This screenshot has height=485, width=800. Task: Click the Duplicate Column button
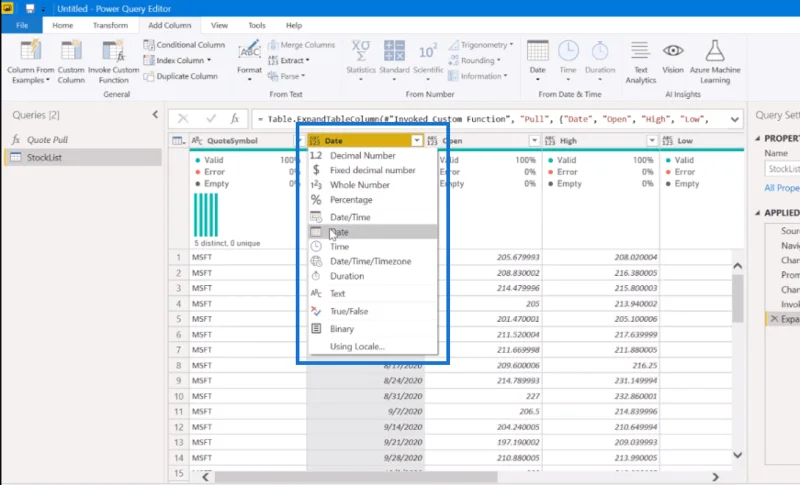[181, 76]
